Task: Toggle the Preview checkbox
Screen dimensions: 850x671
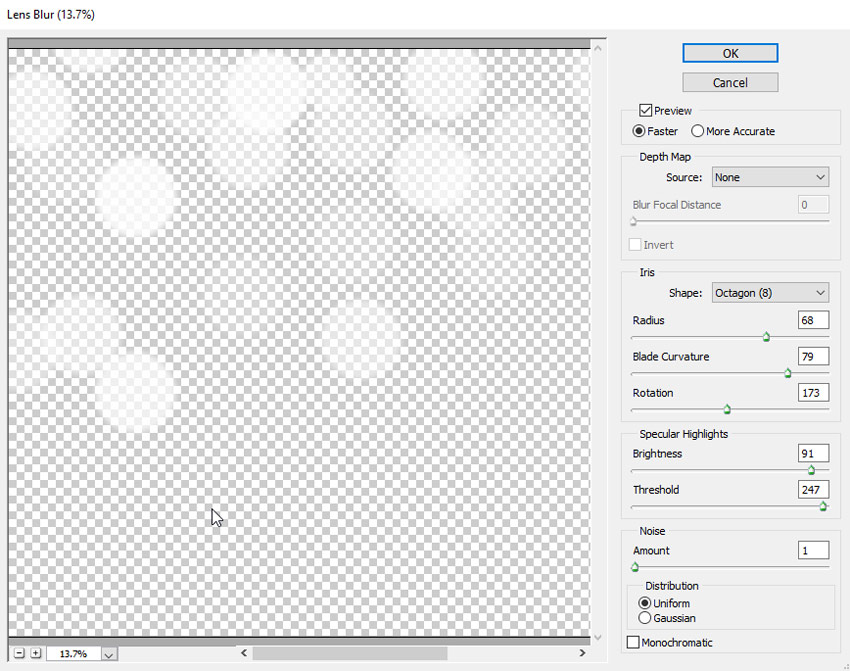Action: pyautogui.click(x=645, y=111)
